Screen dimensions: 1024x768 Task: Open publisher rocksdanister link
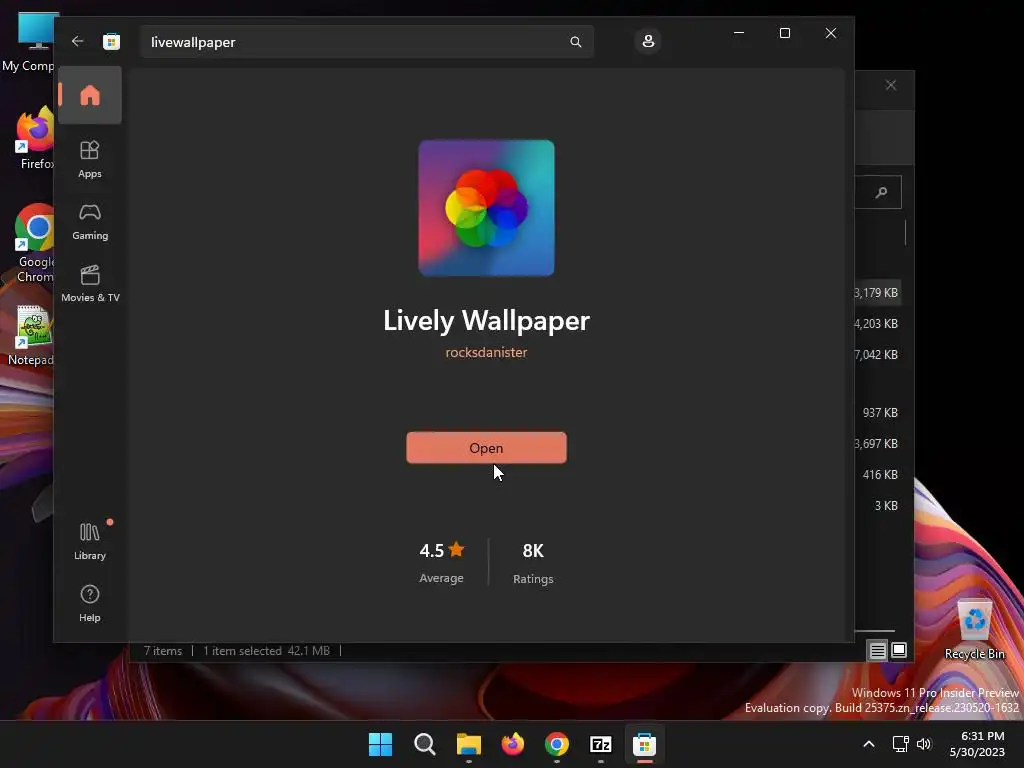click(487, 352)
